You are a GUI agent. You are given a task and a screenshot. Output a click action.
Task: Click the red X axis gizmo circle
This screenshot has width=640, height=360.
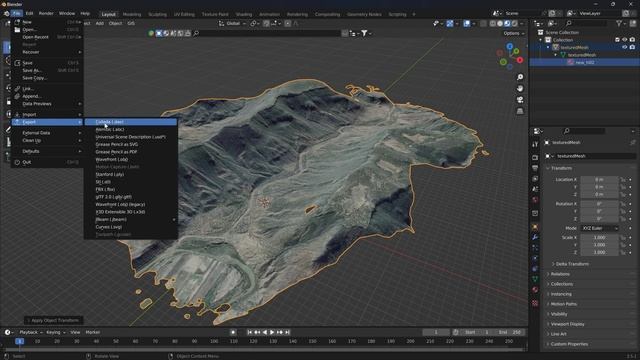(x=520, y=60)
